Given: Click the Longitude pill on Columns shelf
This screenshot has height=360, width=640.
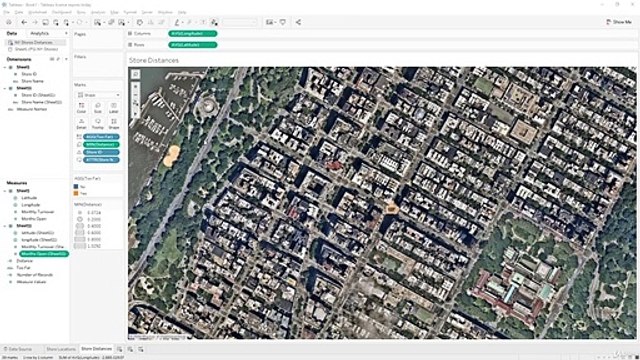Looking at the screenshot, I should pyautogui.click(x=193, y=33).
